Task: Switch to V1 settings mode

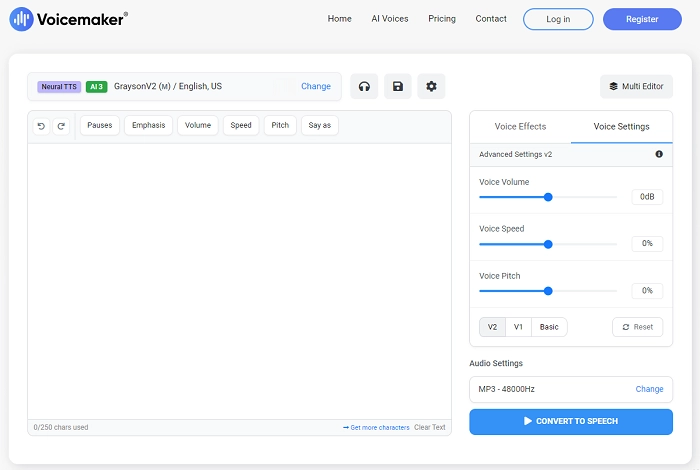Action: click(x=518, y=327)
